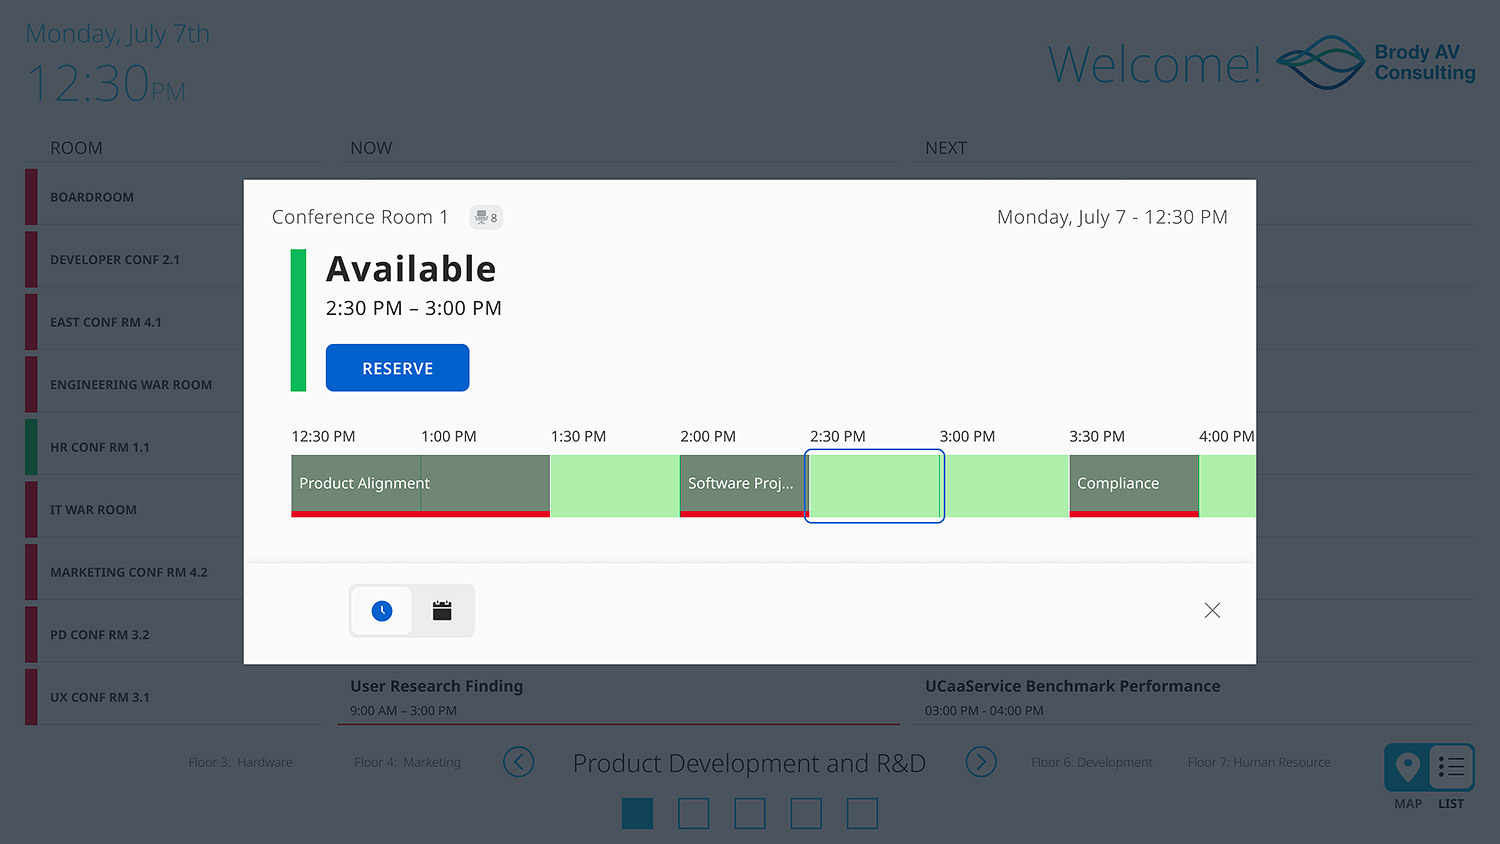Select the MAP pin icon
The image size is (1500, 844).
pyautogui.click(x=1407, y=768)
